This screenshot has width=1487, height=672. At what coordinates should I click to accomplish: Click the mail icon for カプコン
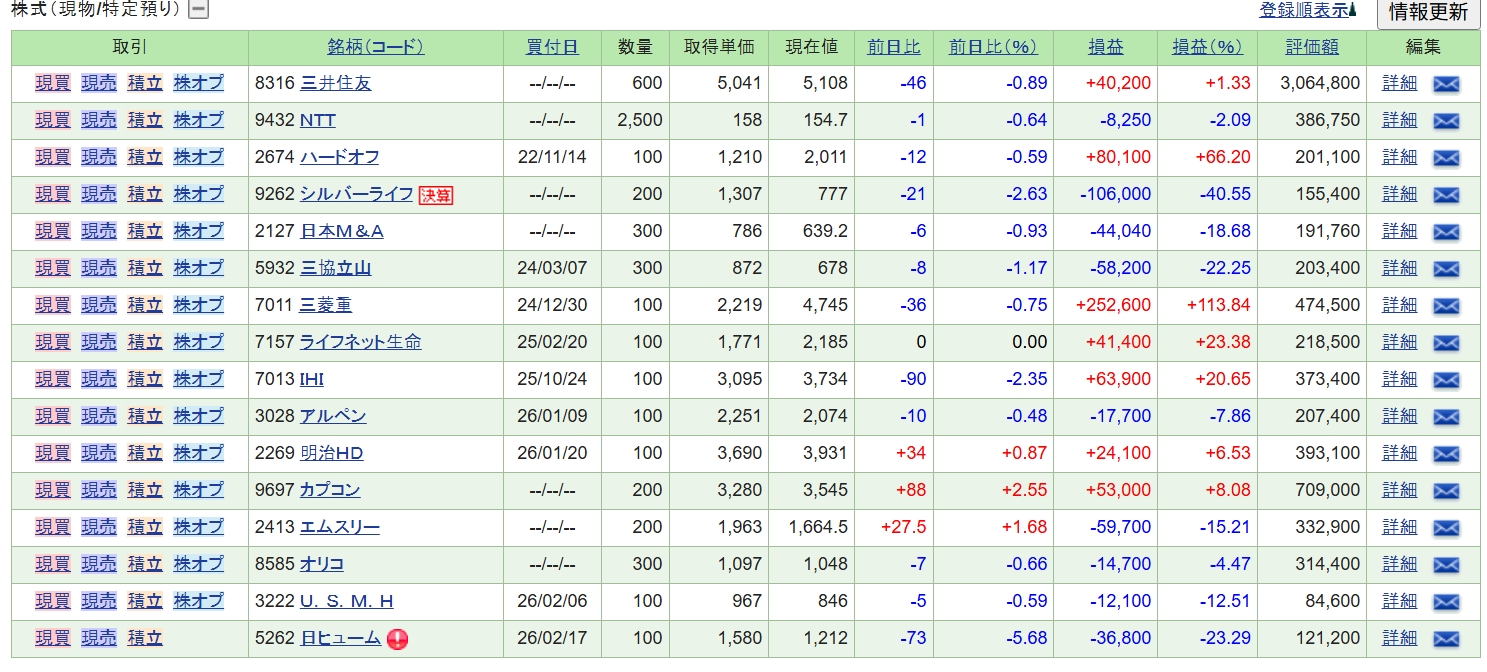pos(1446,491)
